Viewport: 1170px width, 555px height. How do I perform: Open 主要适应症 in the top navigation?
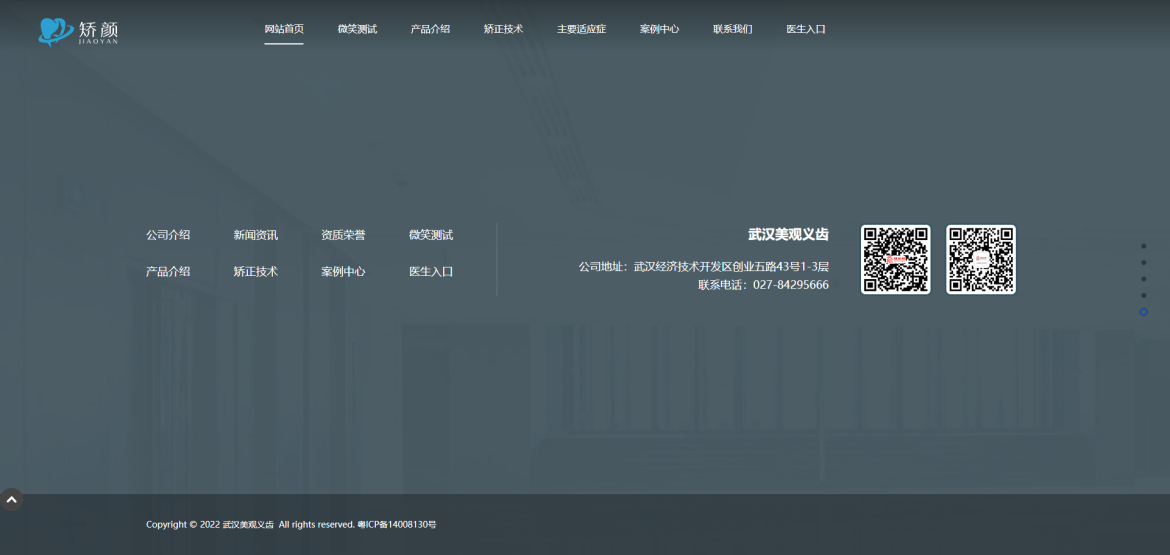tap(581, 29)
